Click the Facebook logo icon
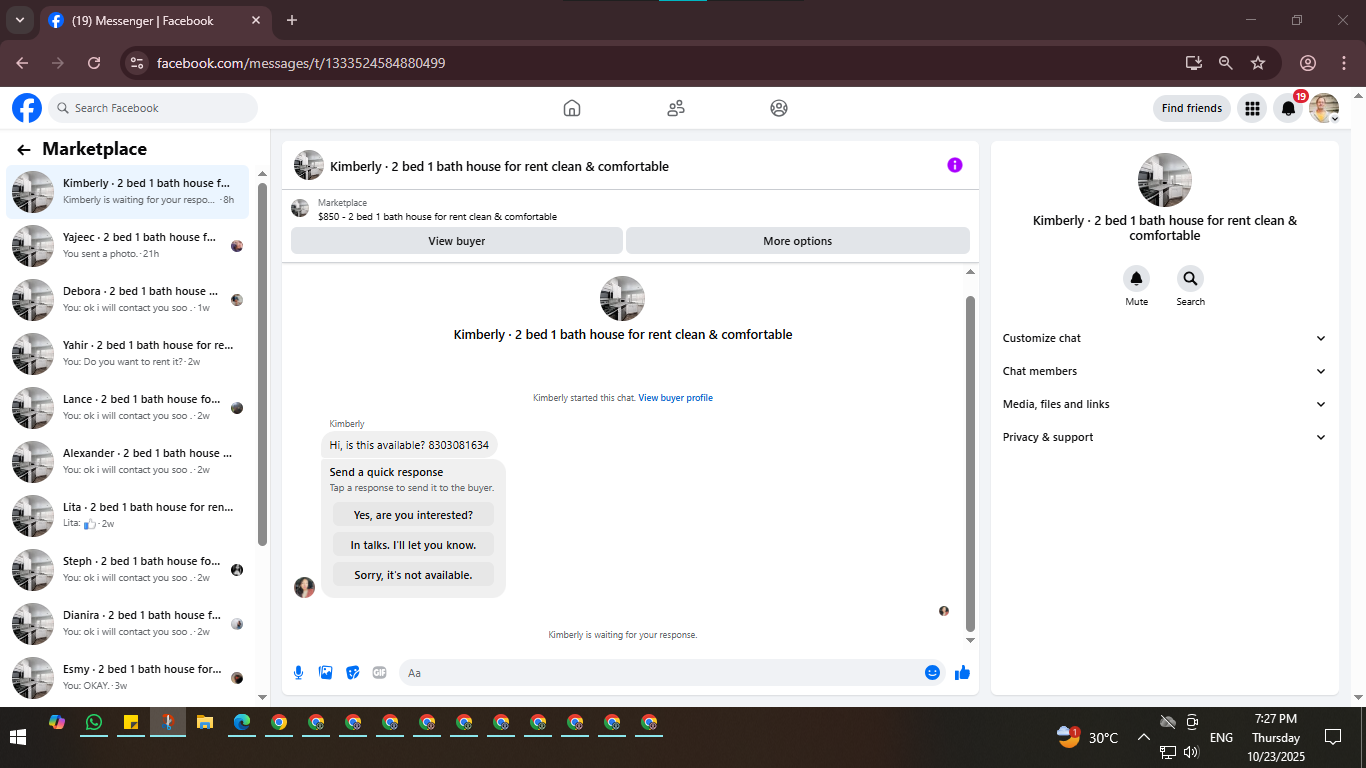 (x=27, y=108)
